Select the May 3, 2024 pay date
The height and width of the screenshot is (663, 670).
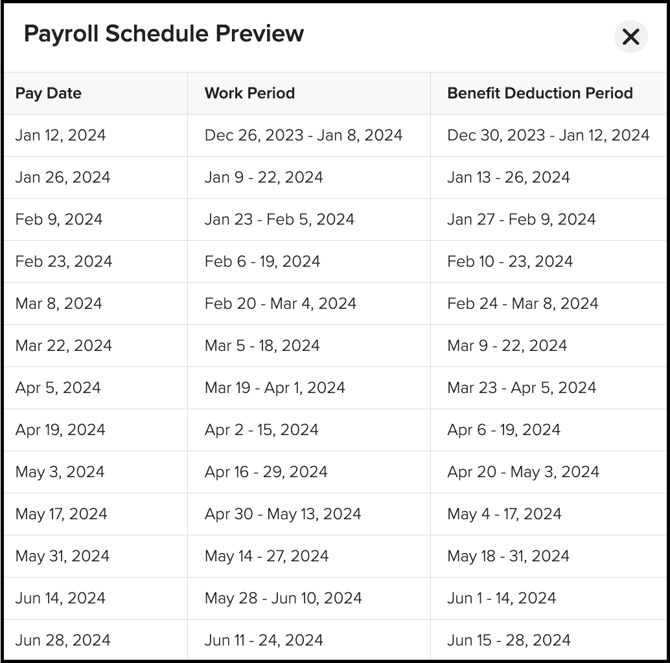(x=59, y=471)
